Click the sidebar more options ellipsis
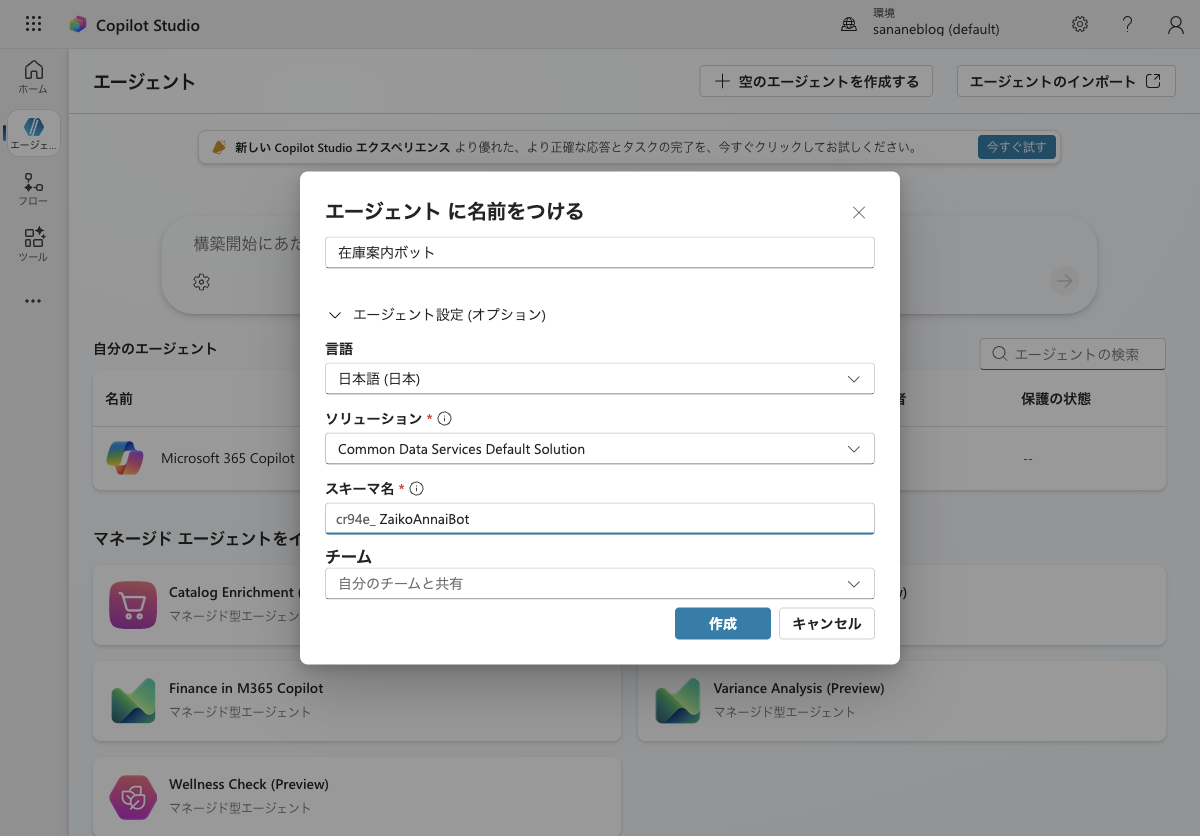Viewport: 1200px width, 836px height. [33, 300]
